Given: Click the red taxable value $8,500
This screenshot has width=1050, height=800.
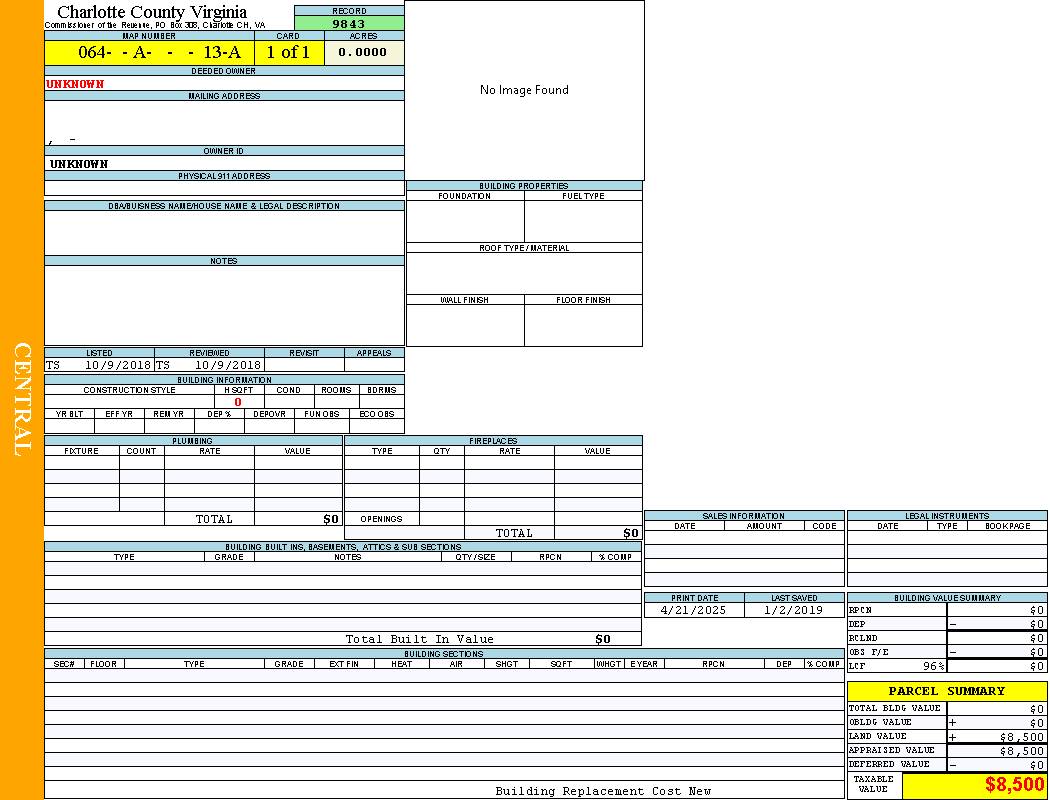Looking at the screenshot, I should 1014,785.
